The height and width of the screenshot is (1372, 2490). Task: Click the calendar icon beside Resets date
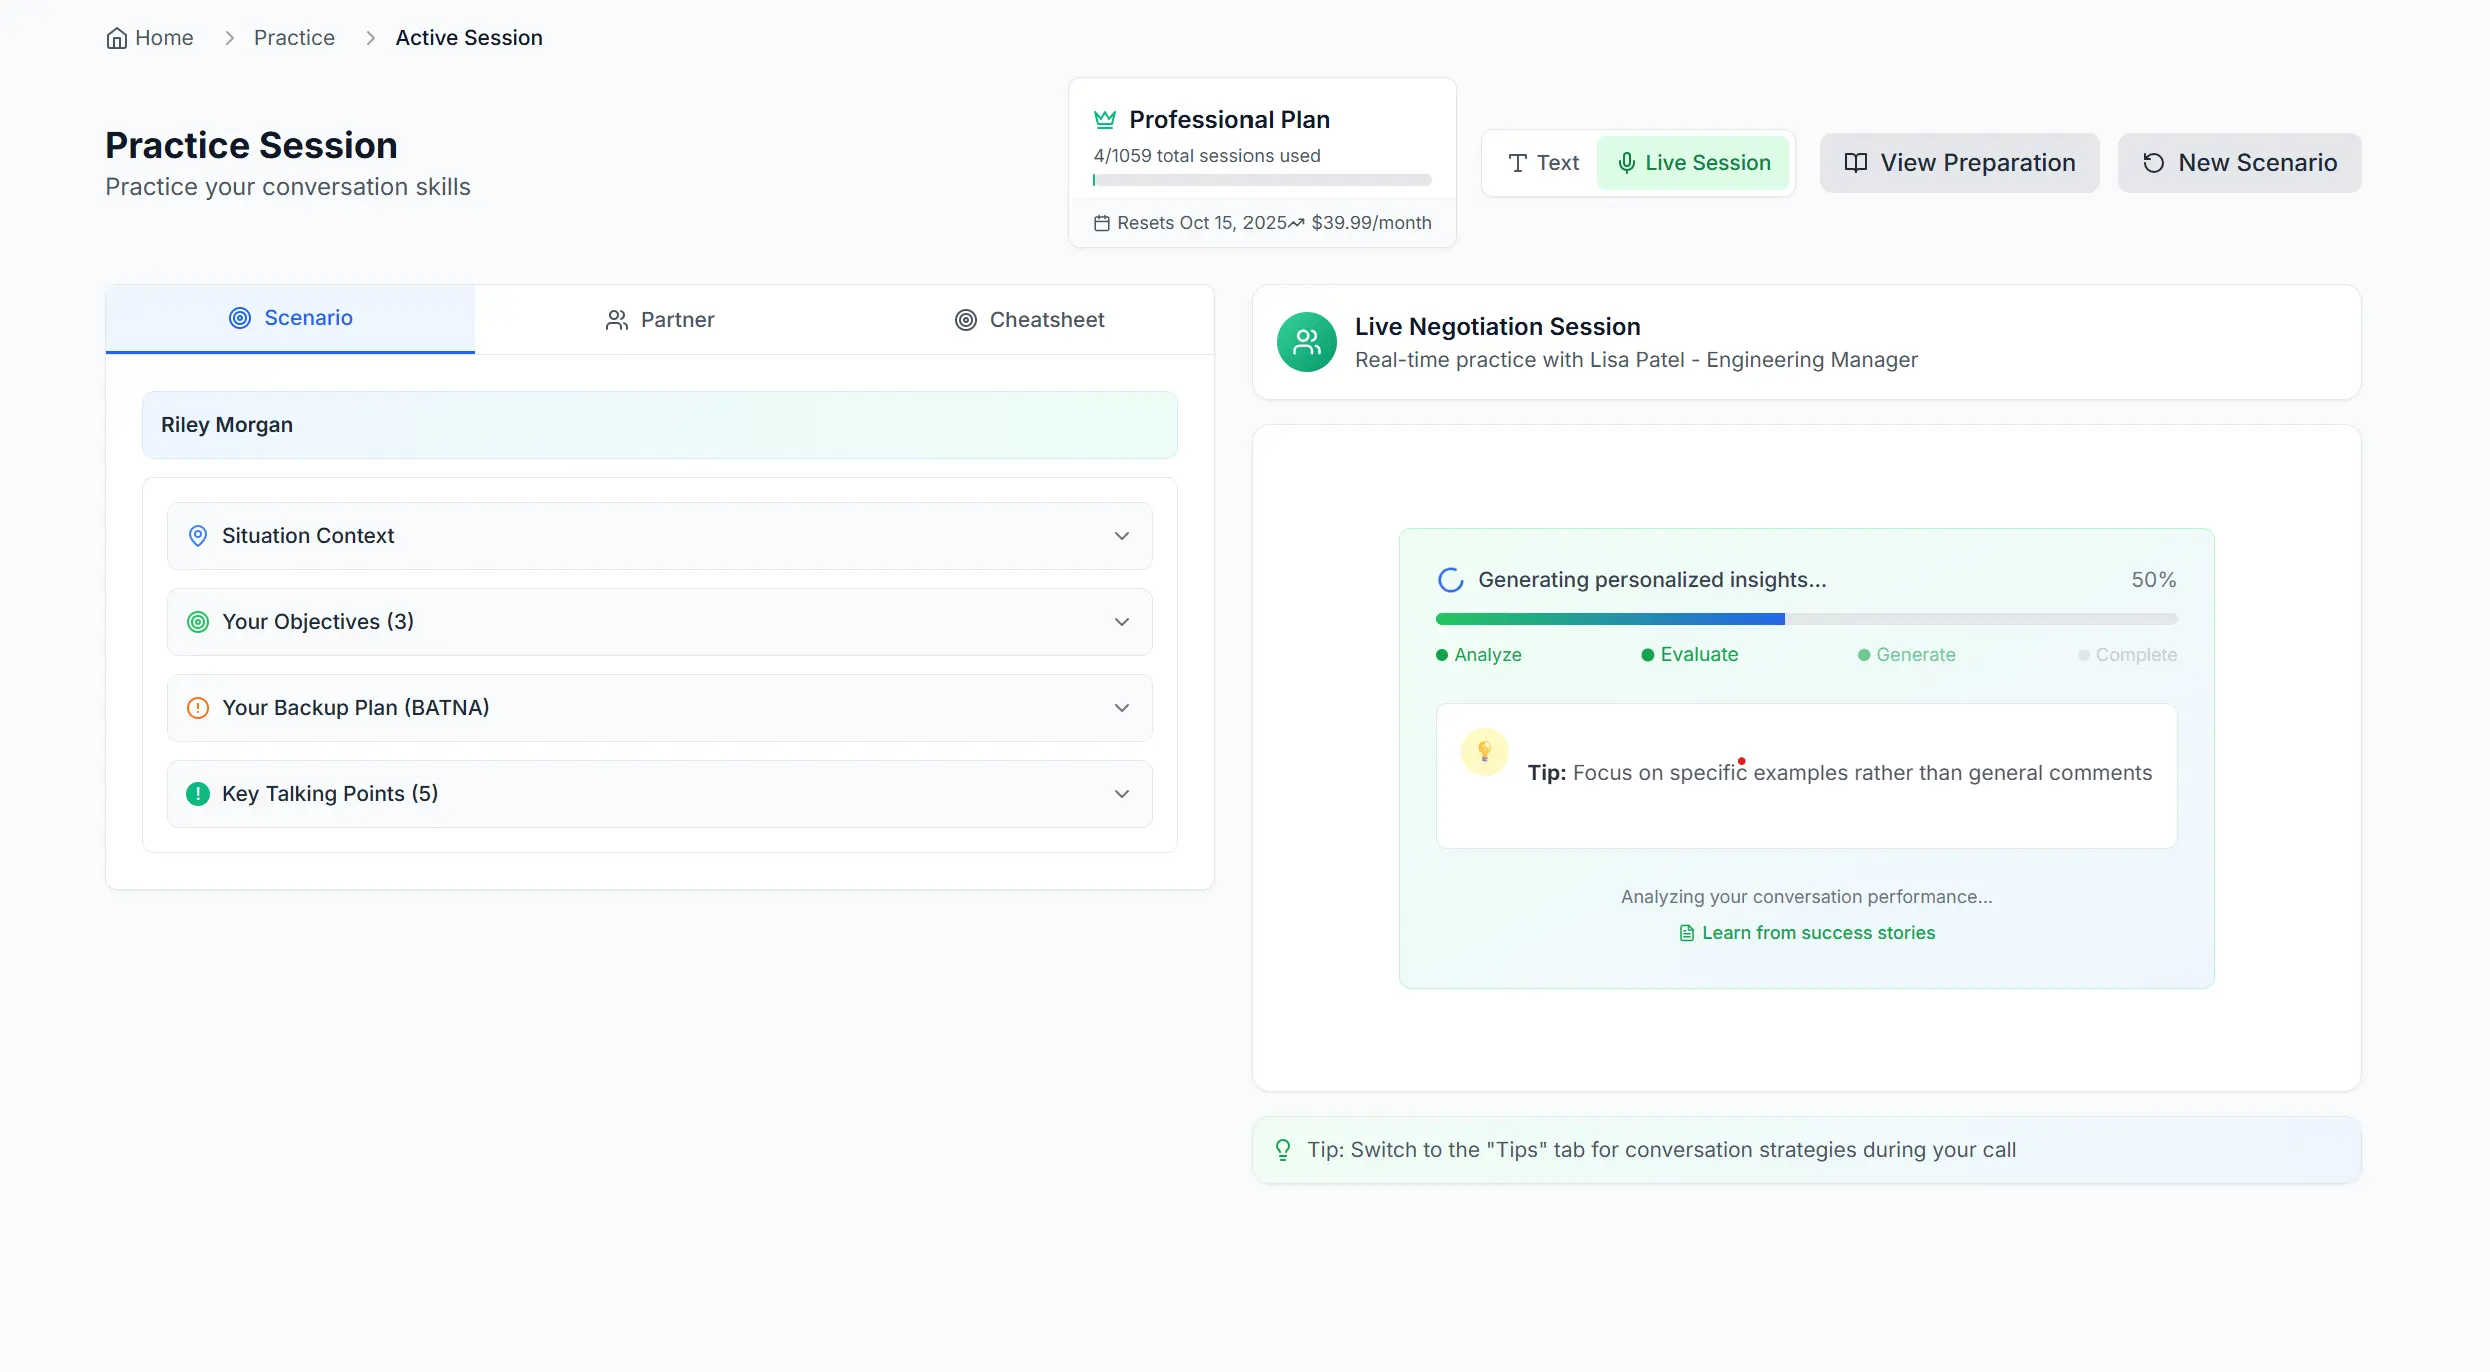tap(1102, 223)
